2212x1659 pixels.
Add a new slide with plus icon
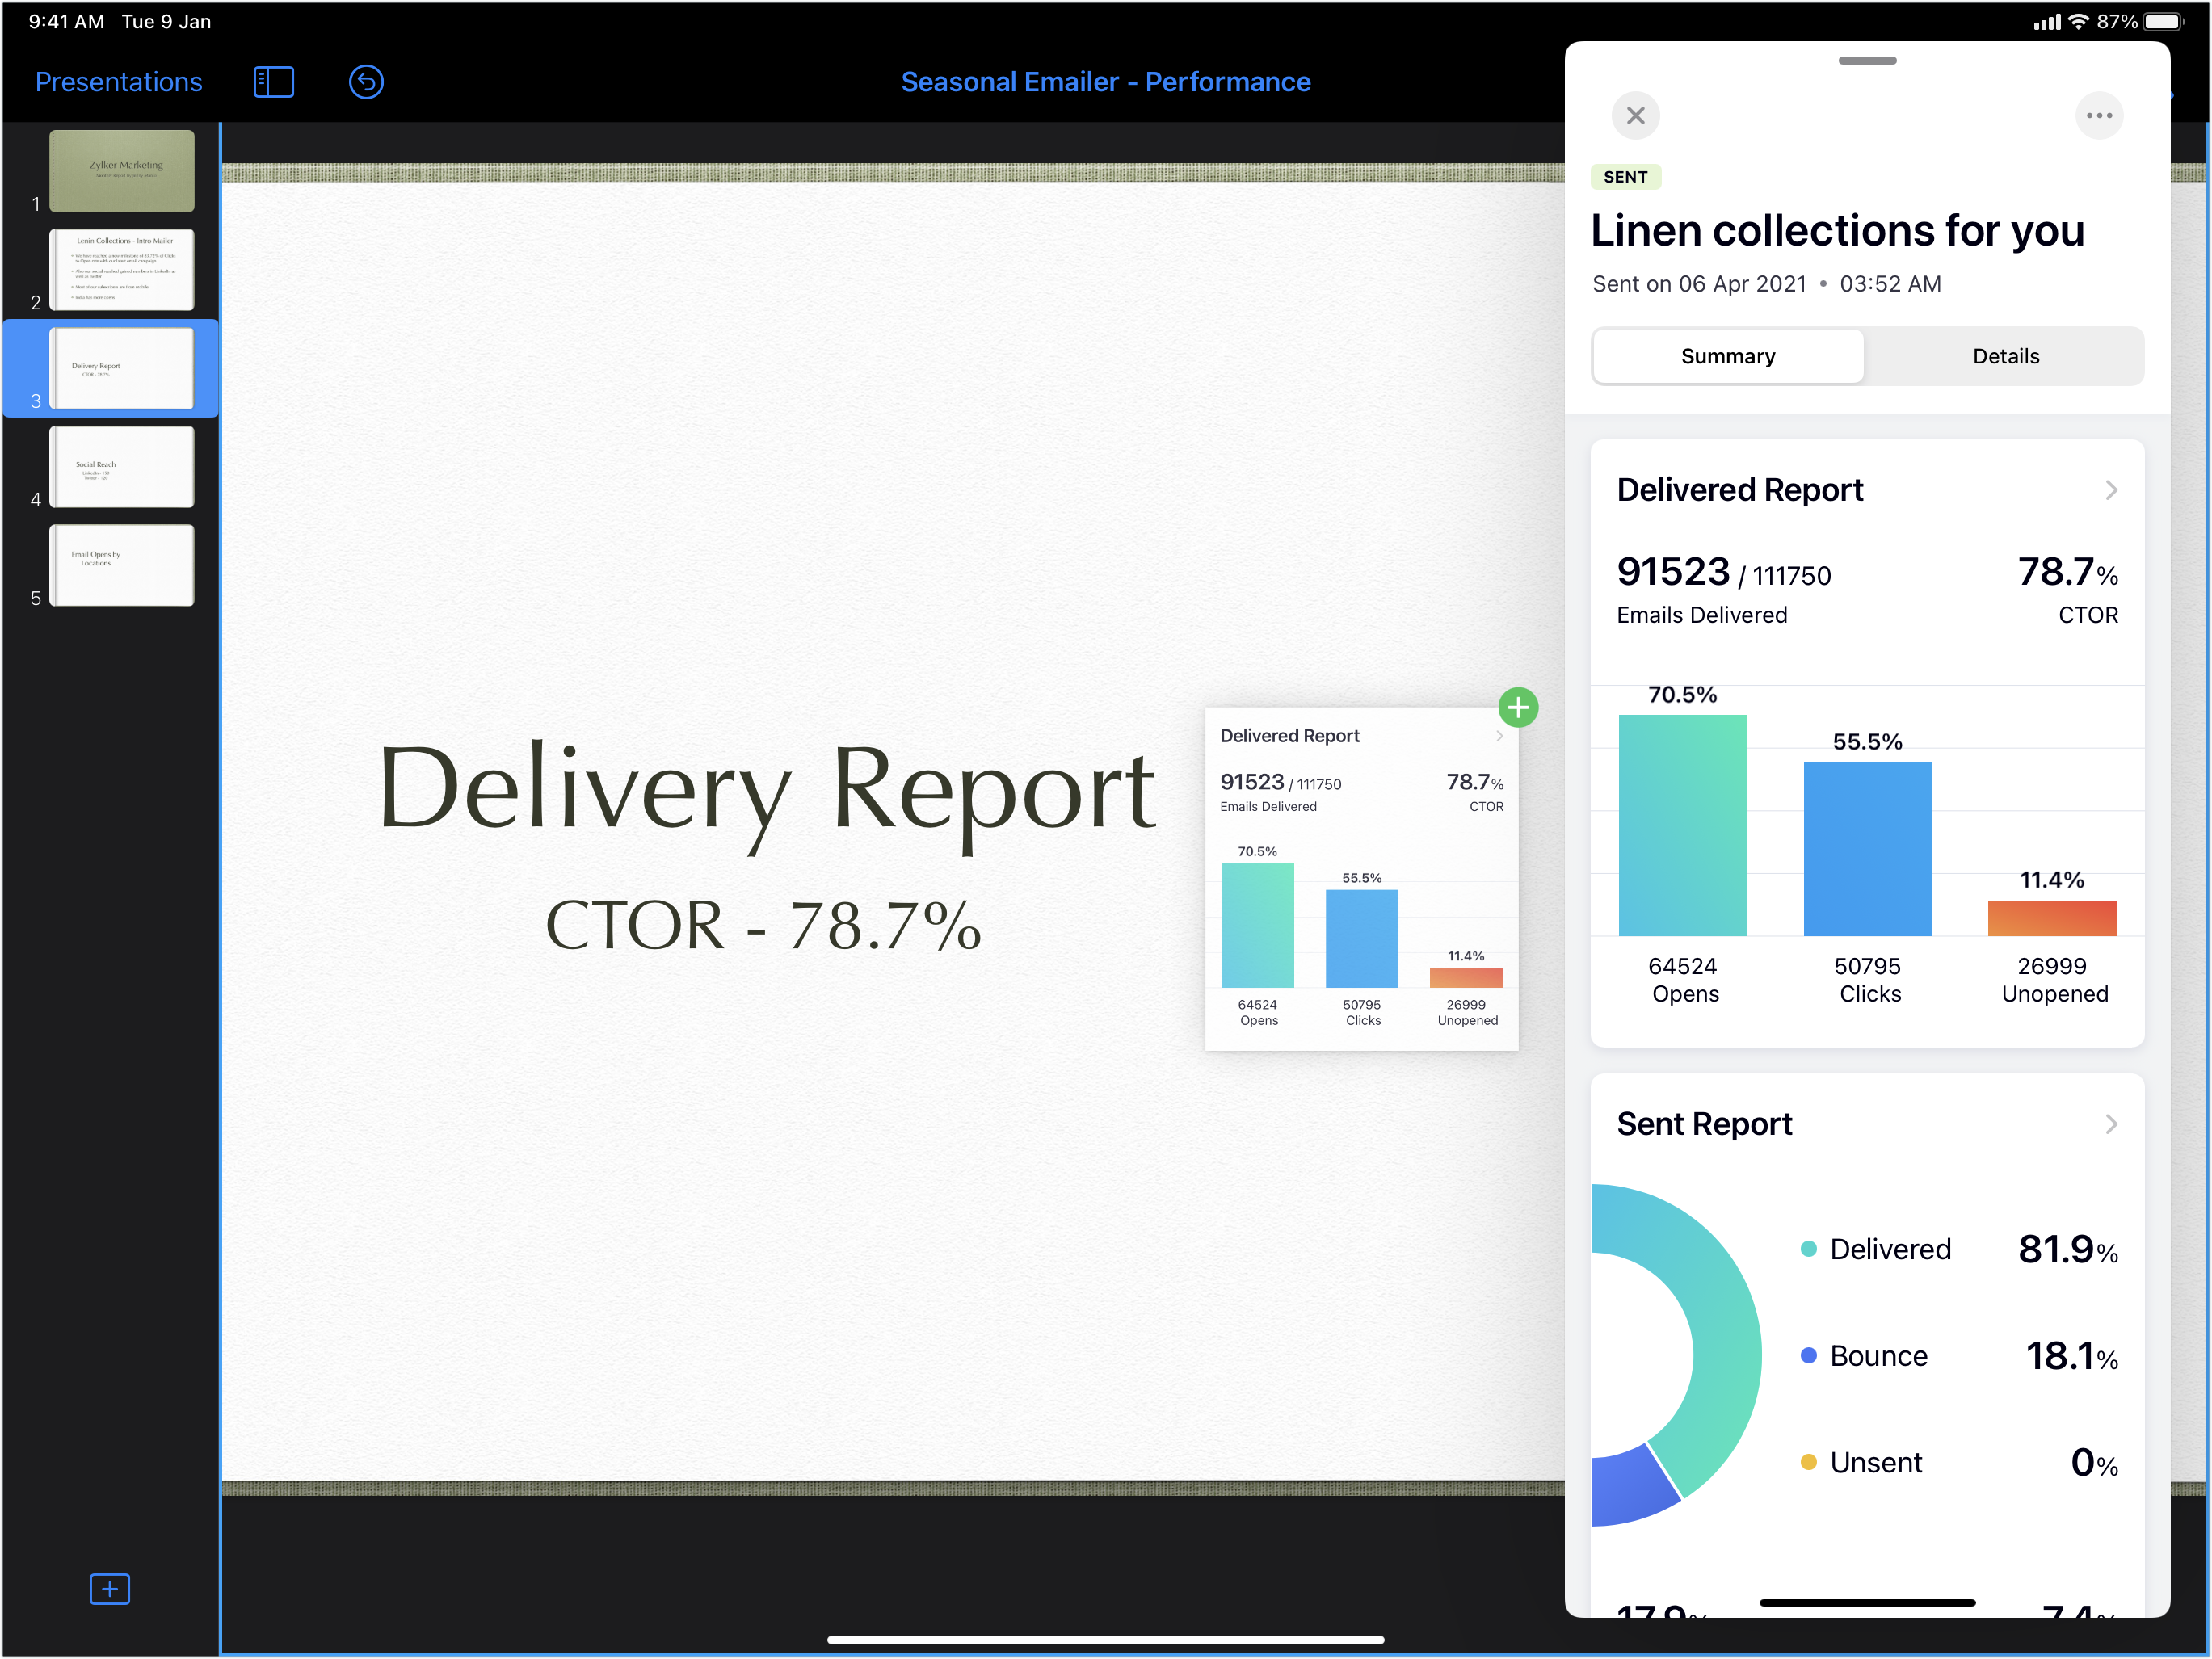109,1589
